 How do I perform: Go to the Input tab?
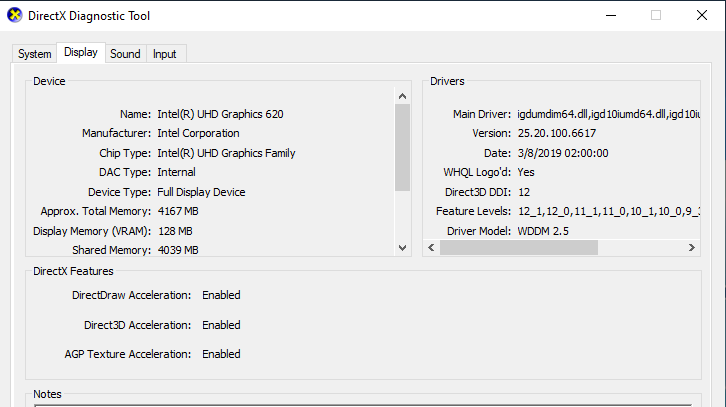click(x=165, y=54)
